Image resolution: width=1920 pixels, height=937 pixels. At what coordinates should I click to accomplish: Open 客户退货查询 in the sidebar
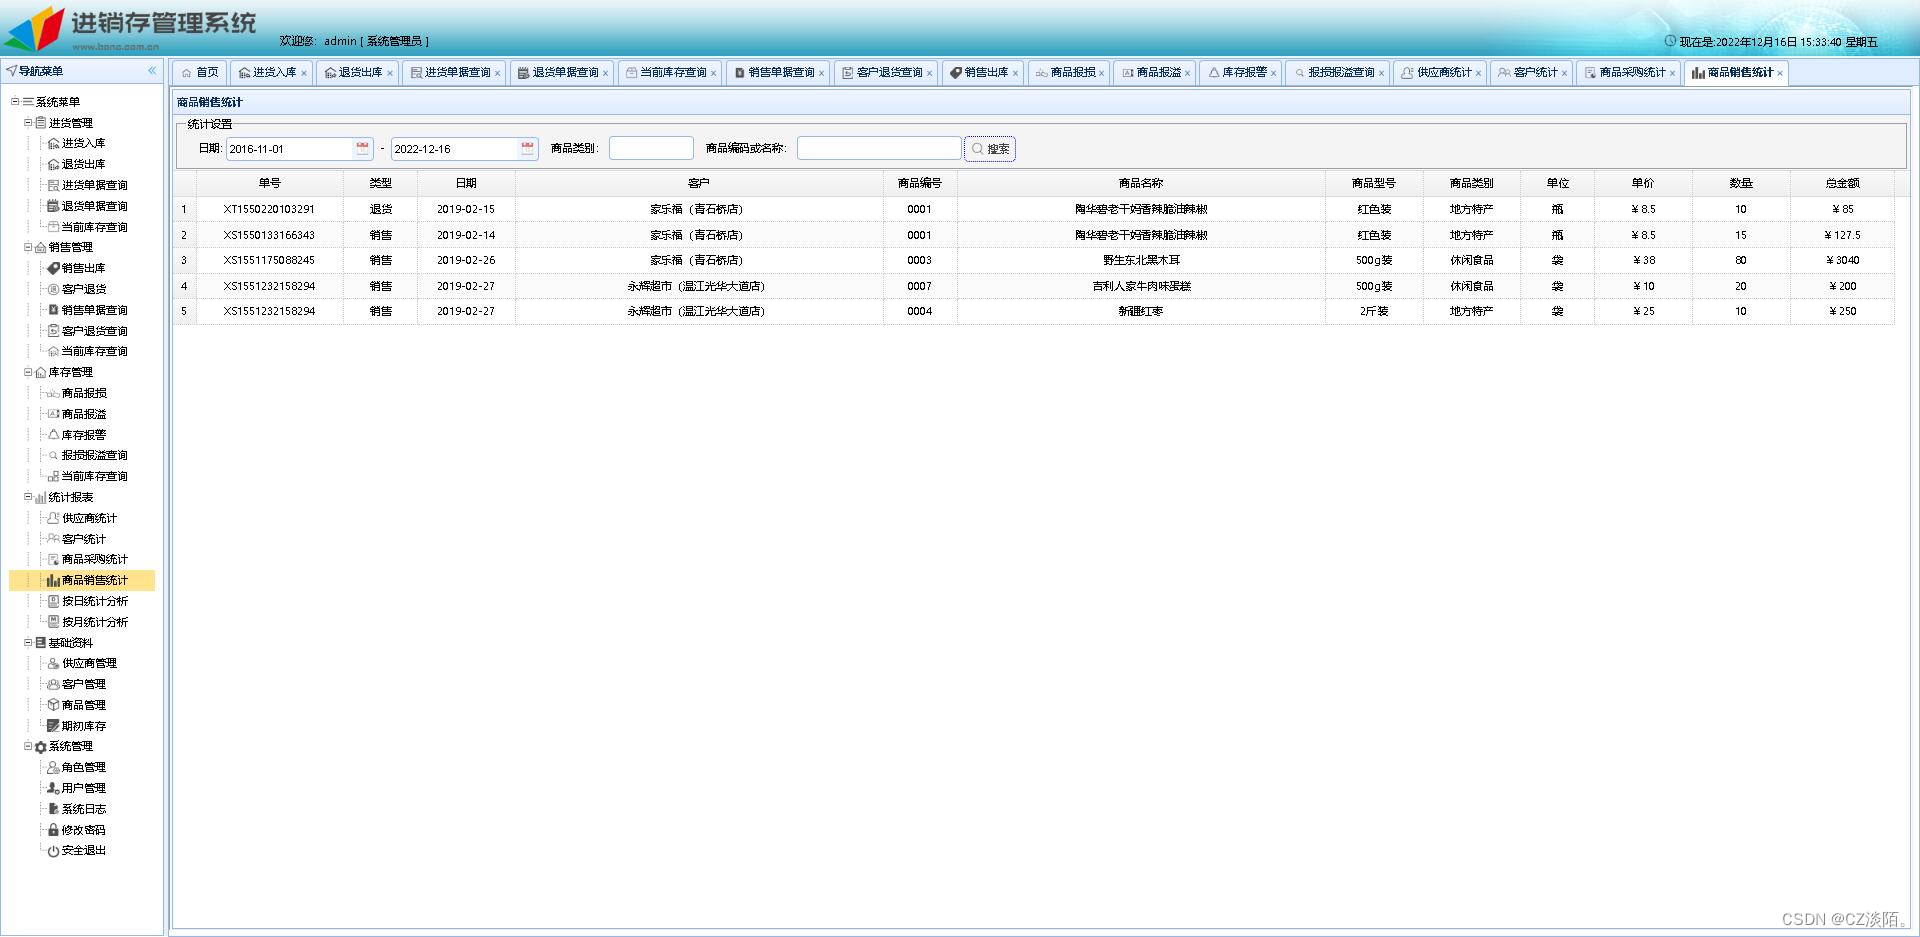tap(95, 331)
